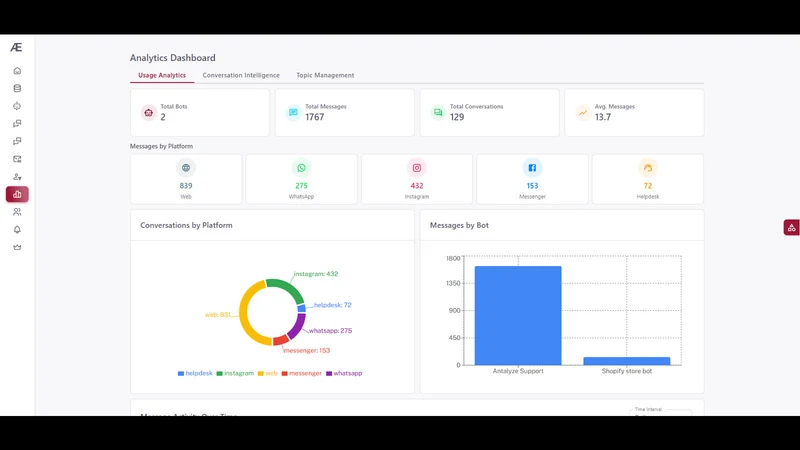Switch to the Conversation Intelligence tab

(241, 75)
